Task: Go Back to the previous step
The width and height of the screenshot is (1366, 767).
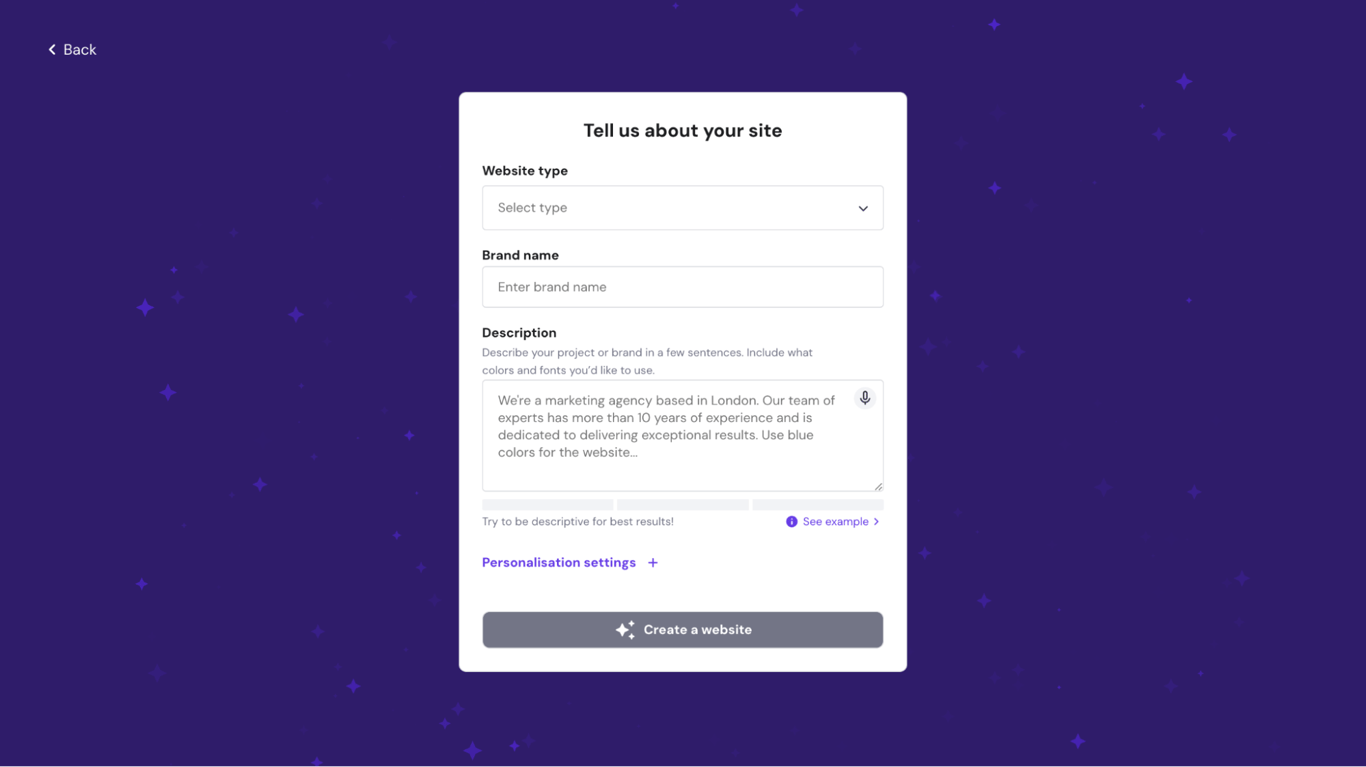Action: tap(71, 48)
